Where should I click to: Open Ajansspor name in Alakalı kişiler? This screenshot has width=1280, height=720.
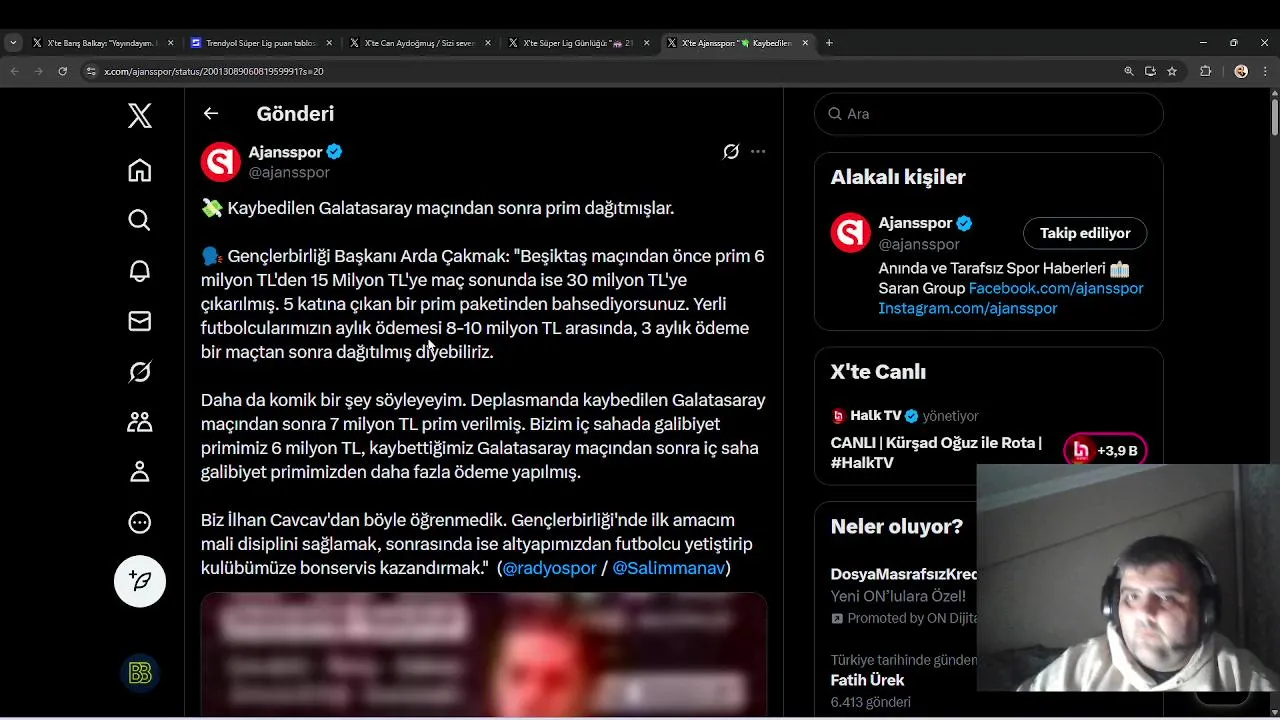[x=915, y=223]
